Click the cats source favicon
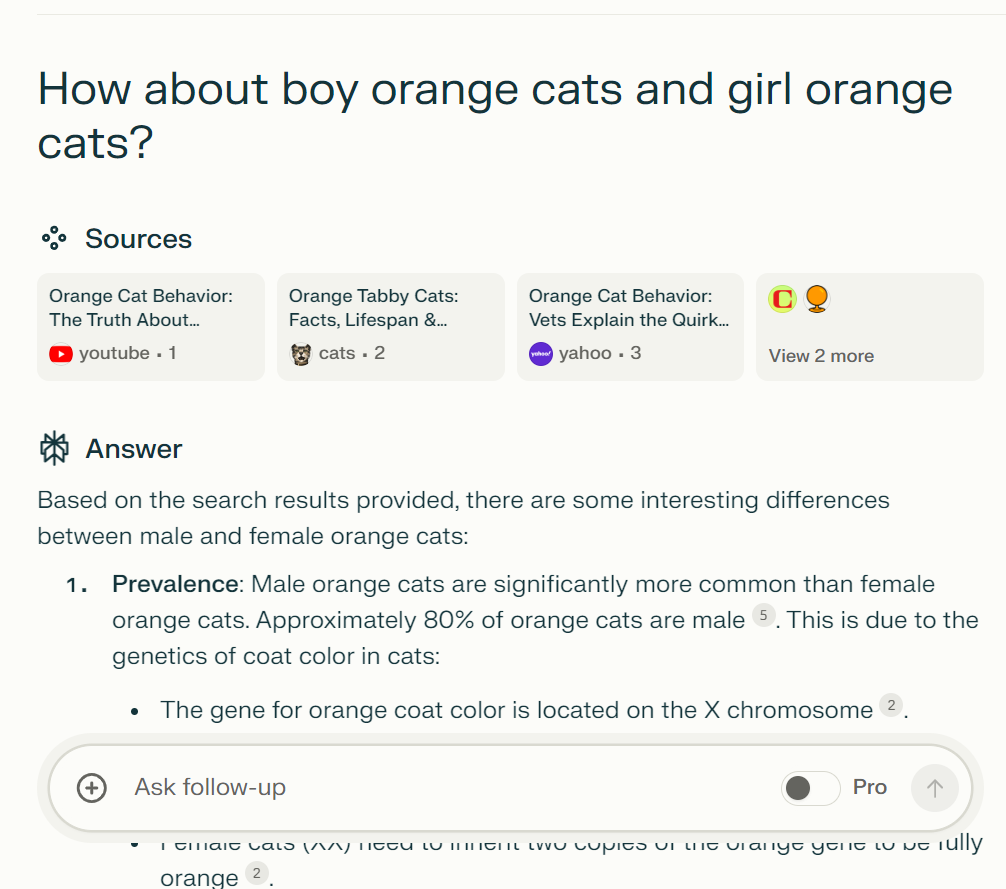The width and height of the screenshot is (1006, 889). 301,354
